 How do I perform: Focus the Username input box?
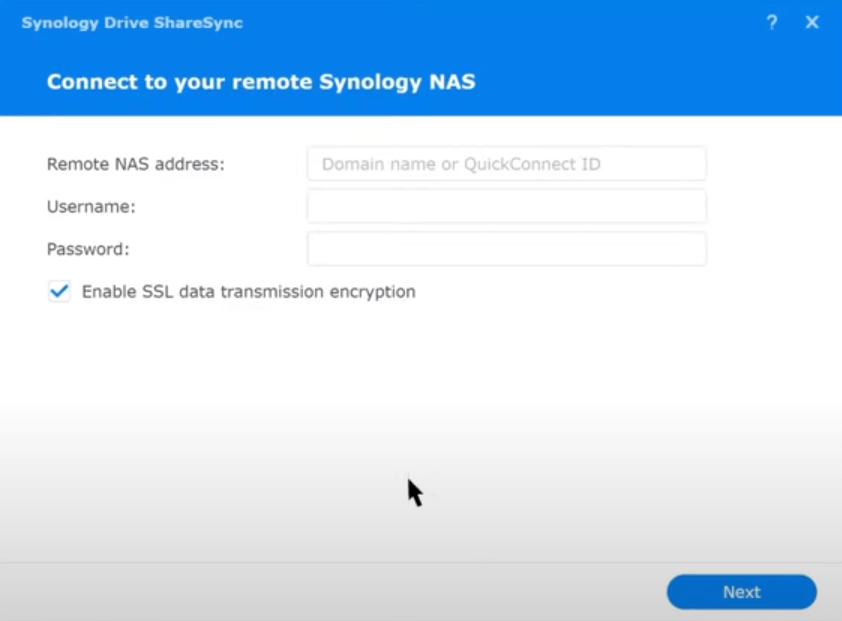pos(506,207)
